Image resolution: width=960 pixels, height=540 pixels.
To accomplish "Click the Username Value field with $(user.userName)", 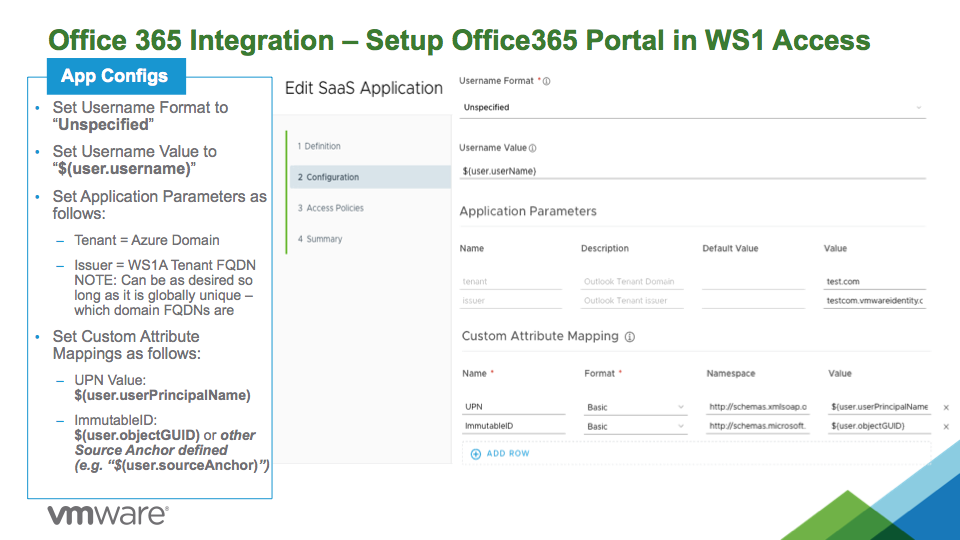I will click(x=692, y=171).
